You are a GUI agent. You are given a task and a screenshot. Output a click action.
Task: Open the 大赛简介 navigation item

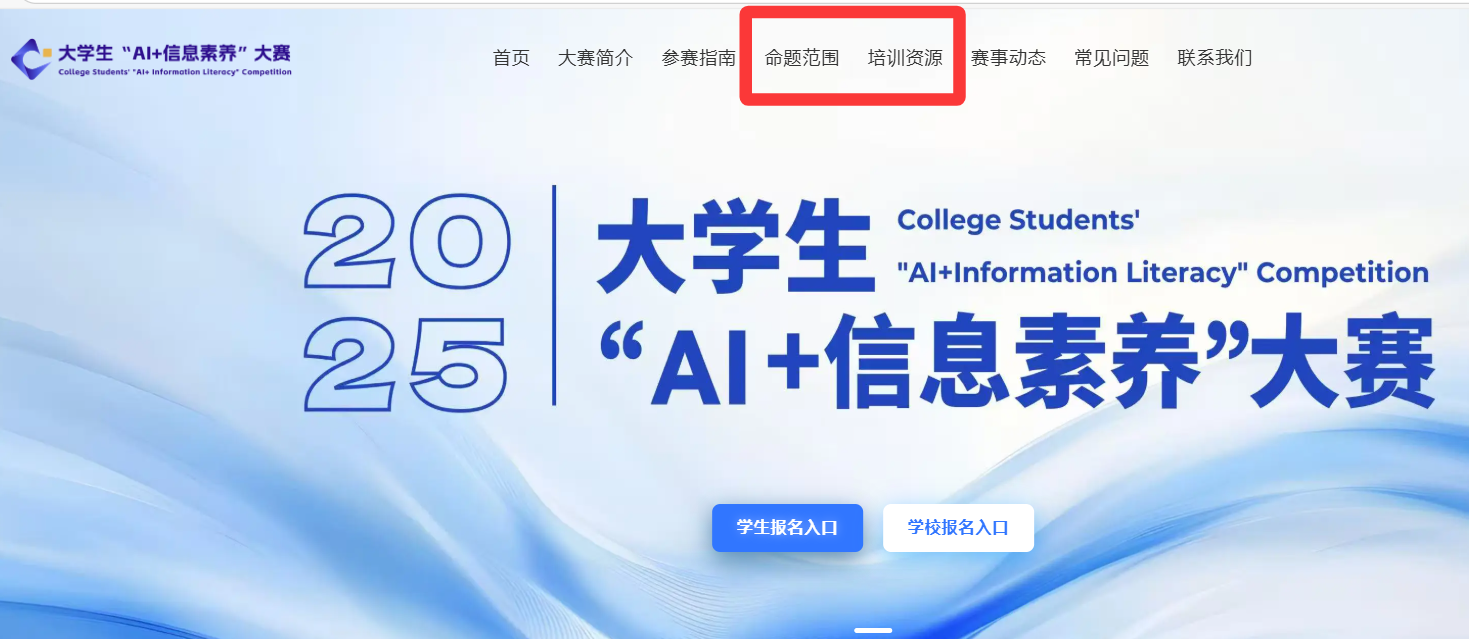coord(595,58)
